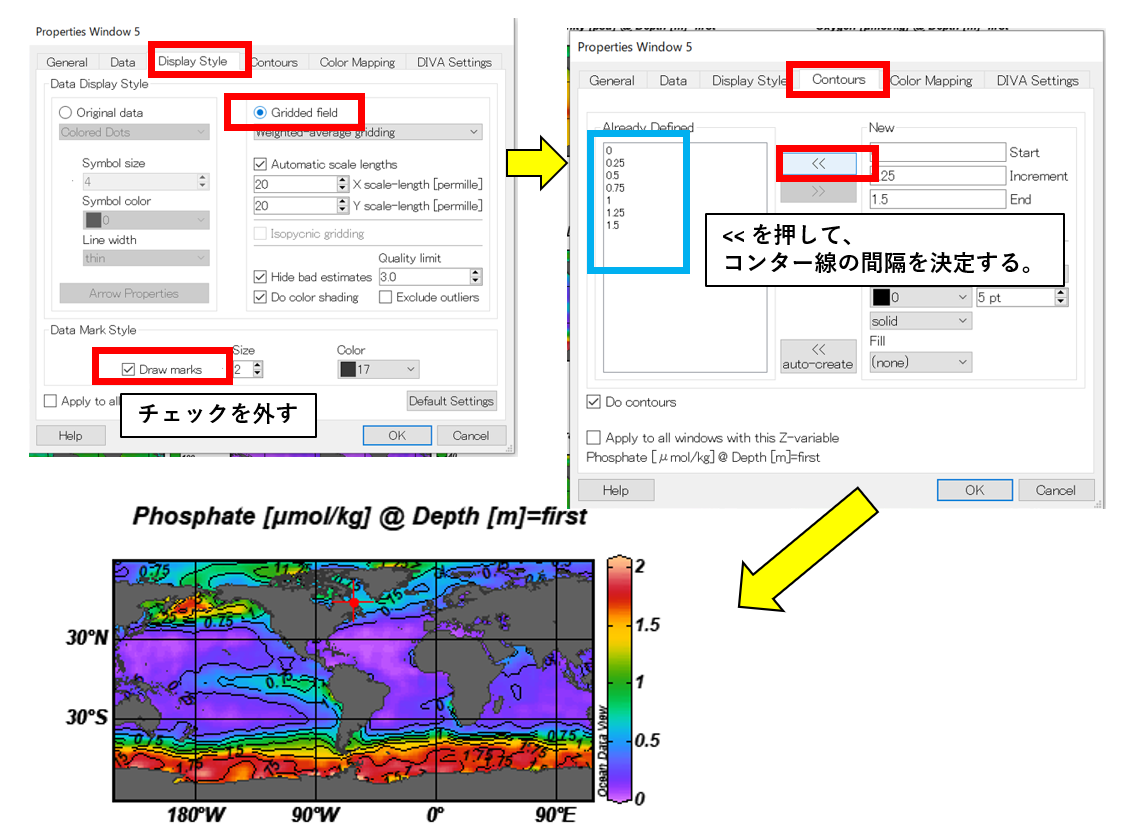The width and height of the screenshot is (1121, 831).
Task: Open Data tab in left Properties window
Action: click(122, 62)
